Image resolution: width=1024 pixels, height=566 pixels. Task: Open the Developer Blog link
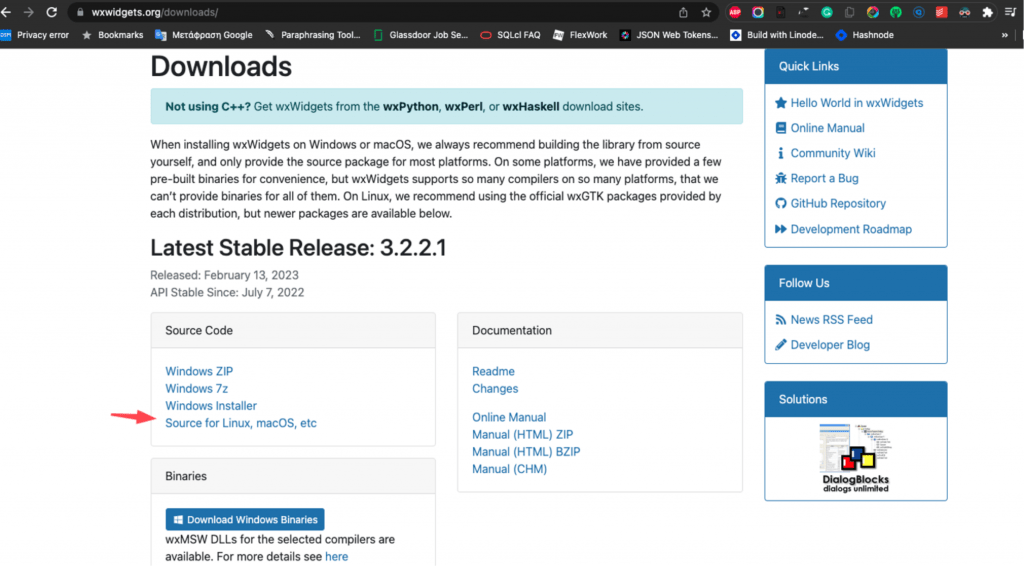pyautogui.click(x=822, y=345)
